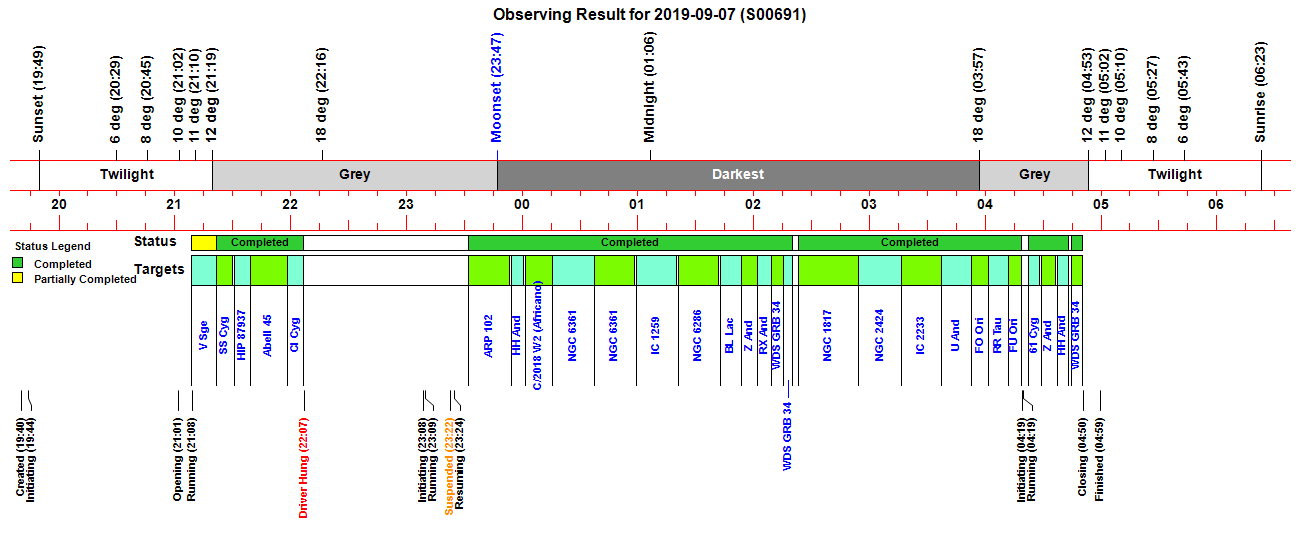Click the Sunrise (06:23) marker
This screenshot has width=1300, height=543.
click(x=1260, y=91)
